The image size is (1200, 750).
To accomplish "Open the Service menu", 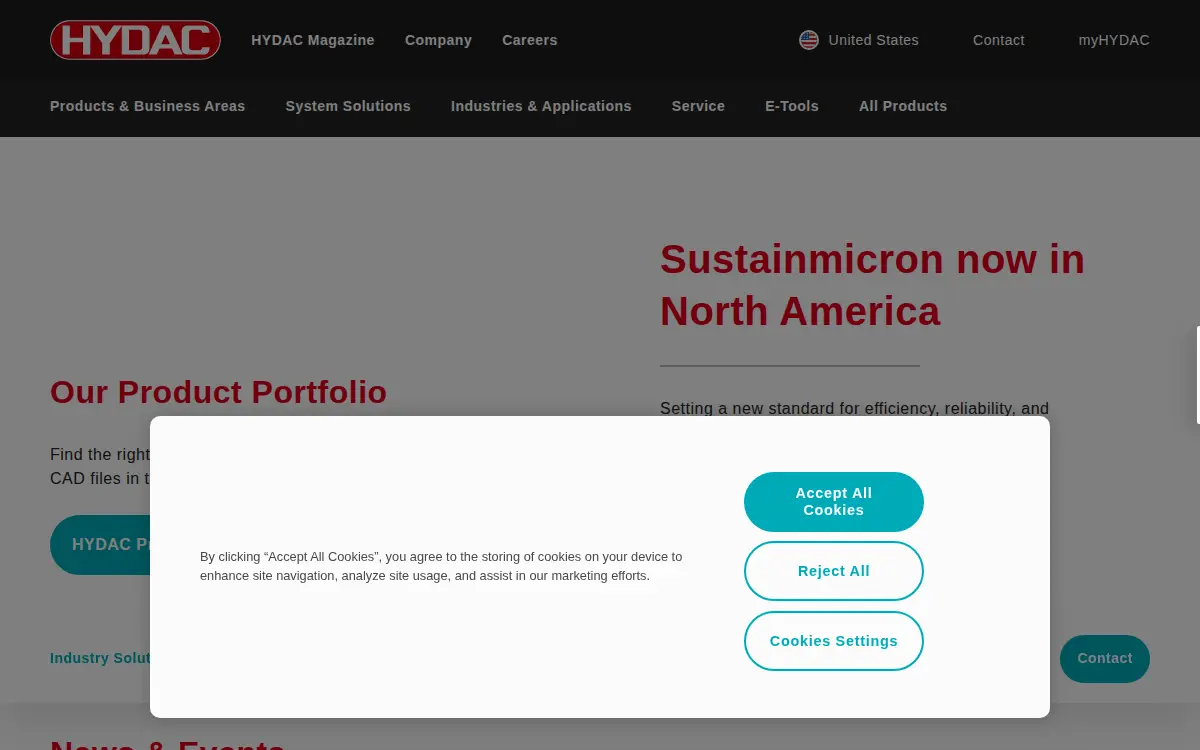I will point(698,106).
